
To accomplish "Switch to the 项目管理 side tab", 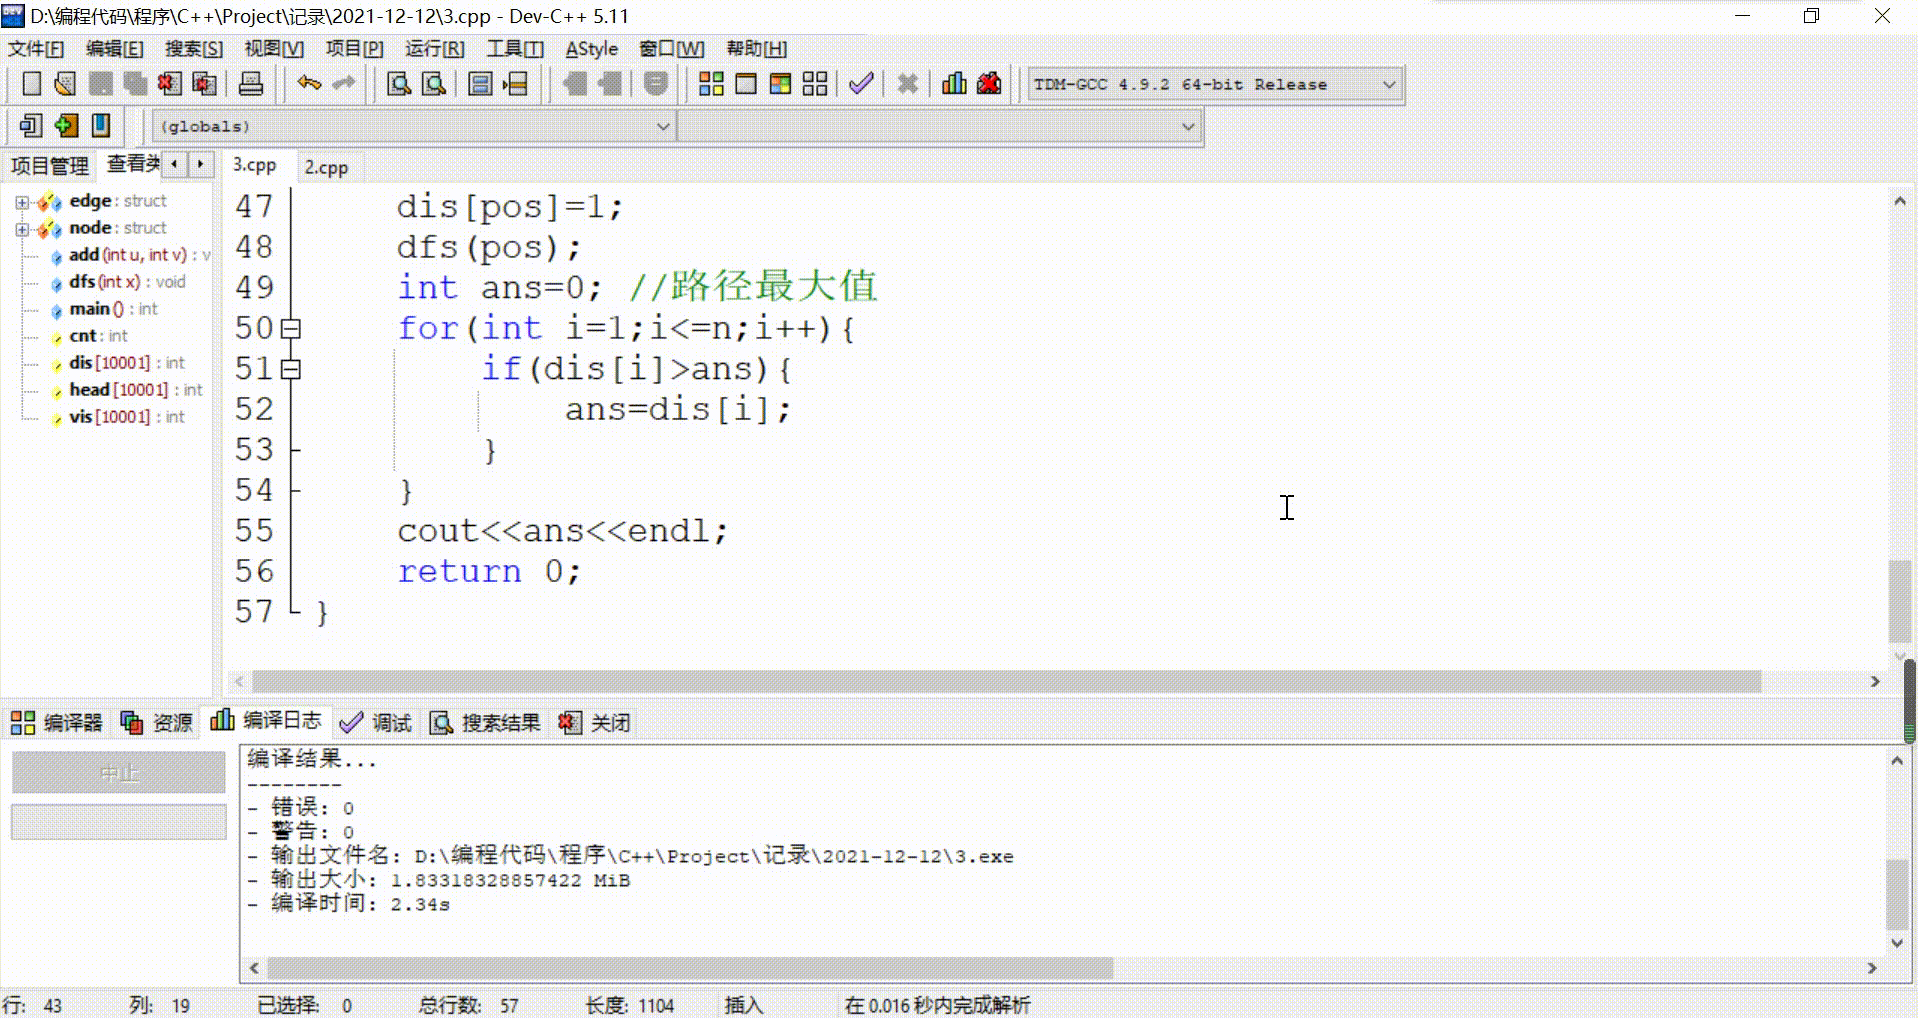I will pos(50,166).
